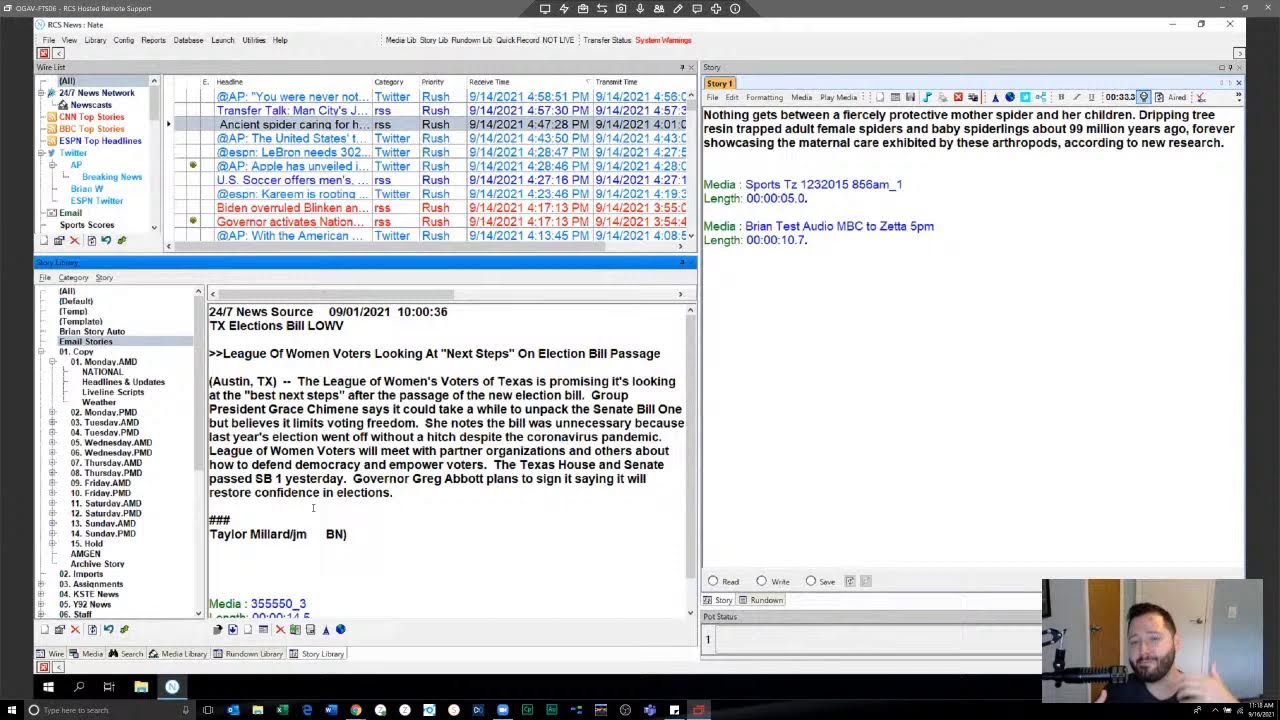Image resolution: width=1280 pixels, height=720 pixels.
Task: Expand the 05. Wednesday.AMD folder
Action: pyautogui.click(x=52, y=442)
